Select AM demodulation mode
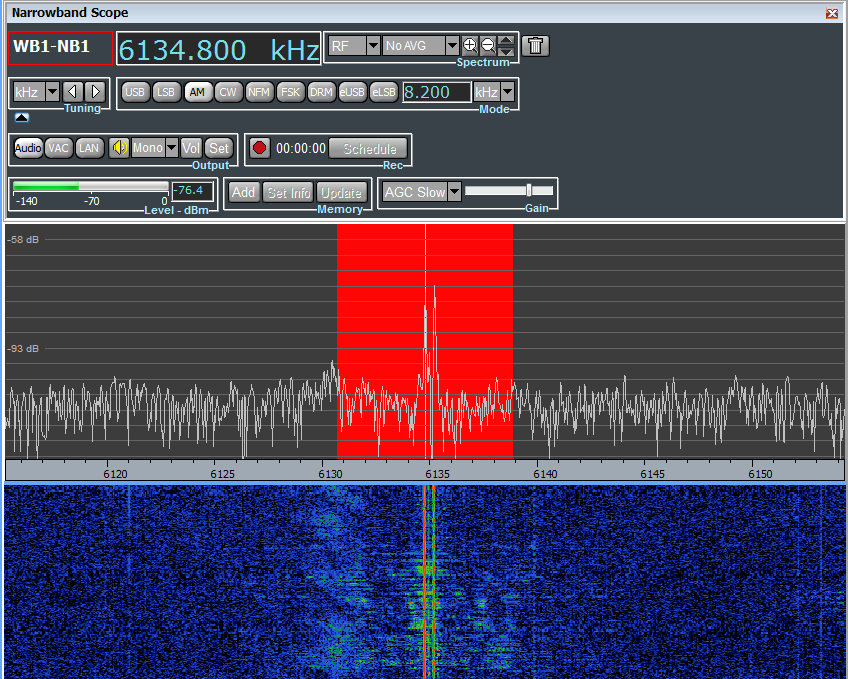The image size is (848, 679). [x=197, y=92]
